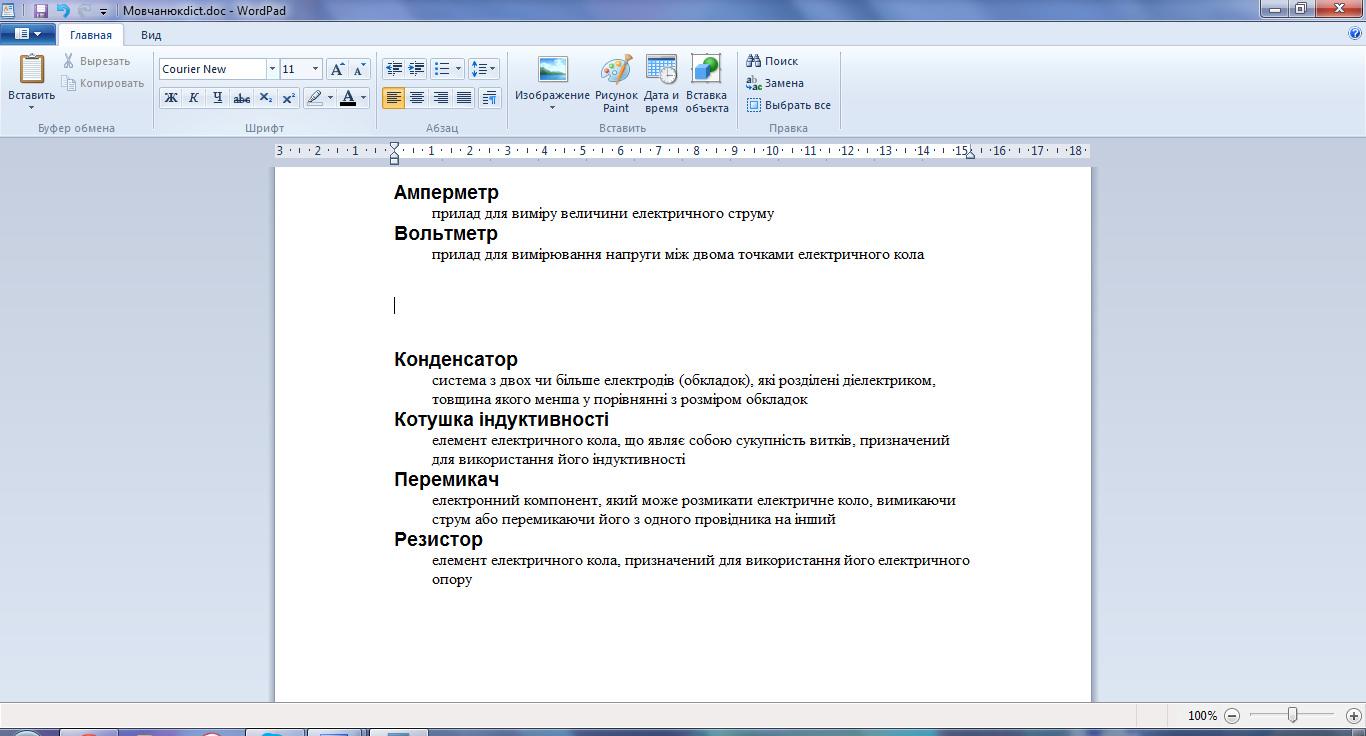The image size is (1366, 736).
Task: Click the Поиск find button
Action: click(773, 61)
